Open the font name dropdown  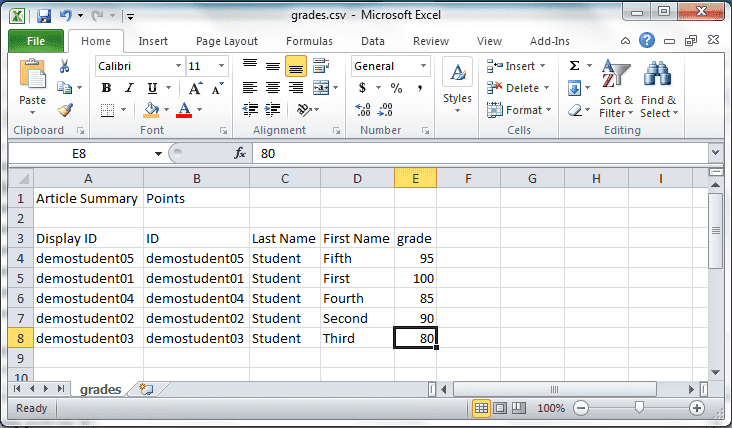178,66
